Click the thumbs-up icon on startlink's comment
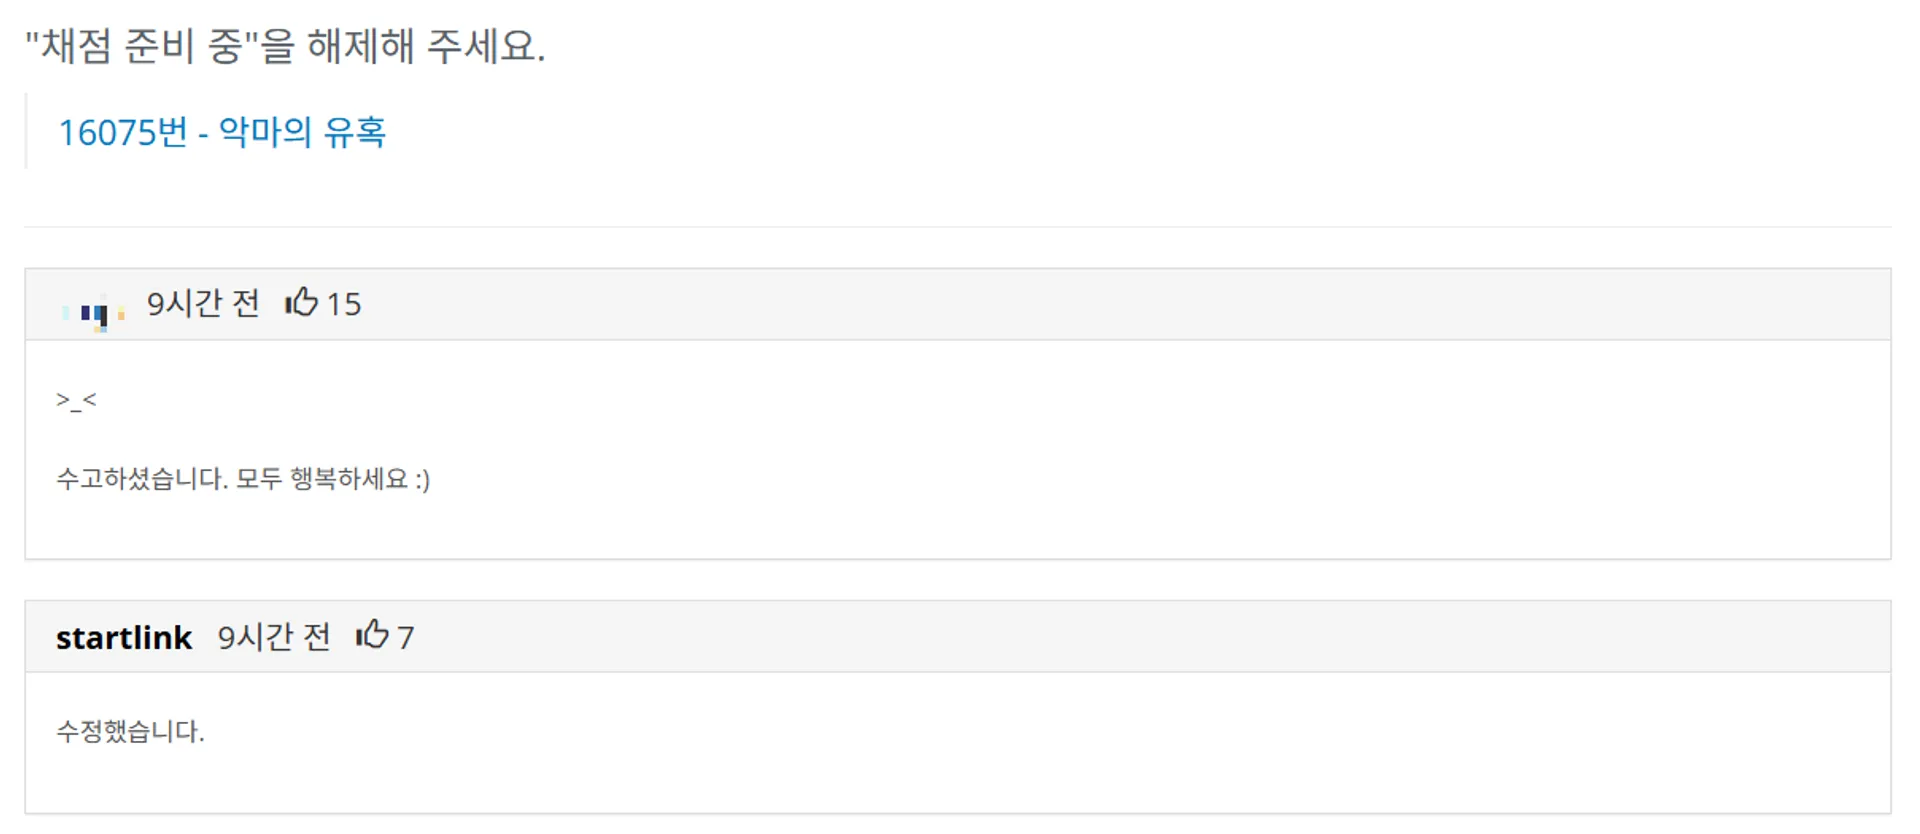Screen dimensions: 1920x834 pos(372,635)
